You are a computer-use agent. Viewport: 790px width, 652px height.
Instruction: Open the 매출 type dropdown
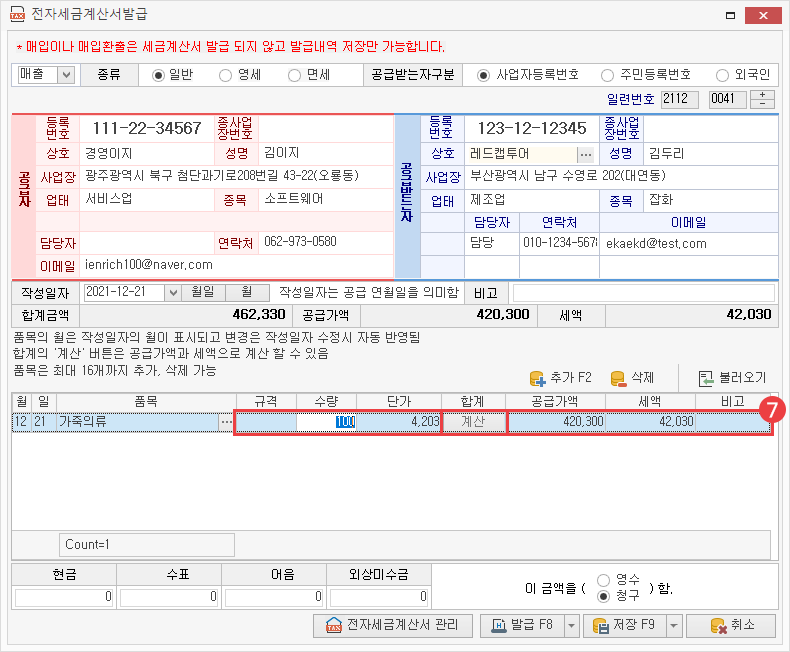tap(66, 75)
